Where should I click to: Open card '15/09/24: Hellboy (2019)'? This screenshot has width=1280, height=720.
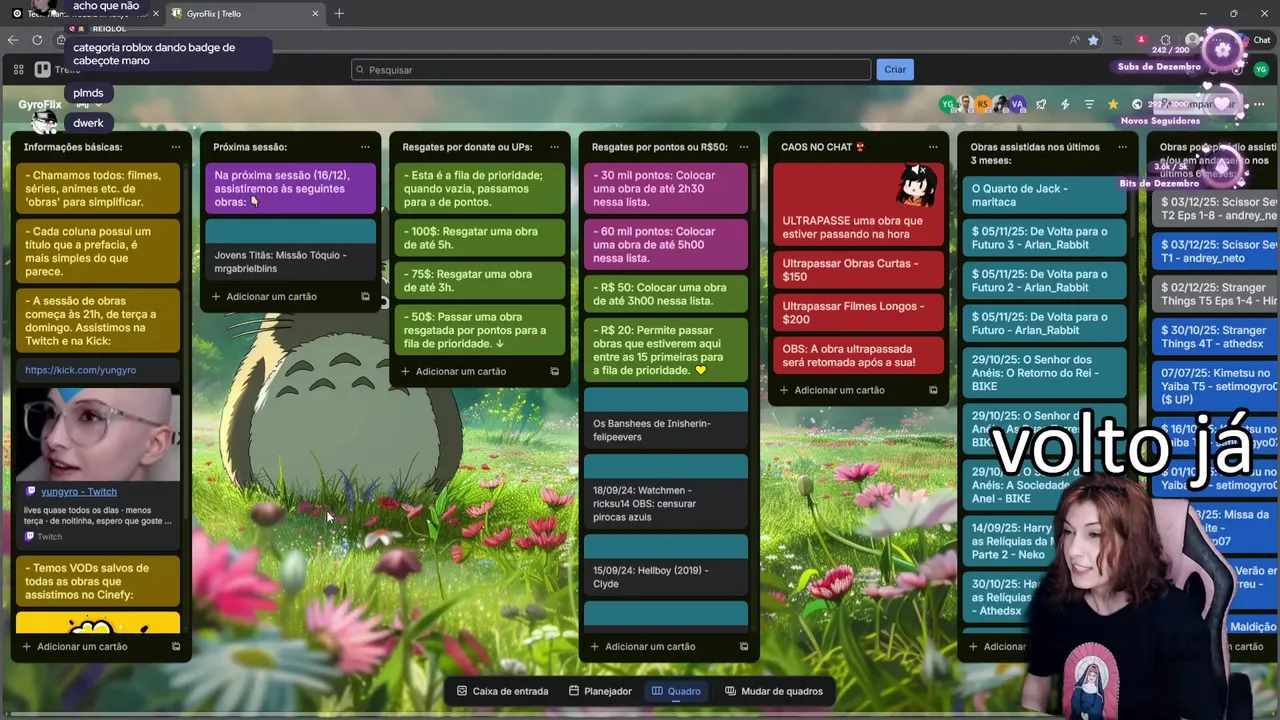(666, 564)
